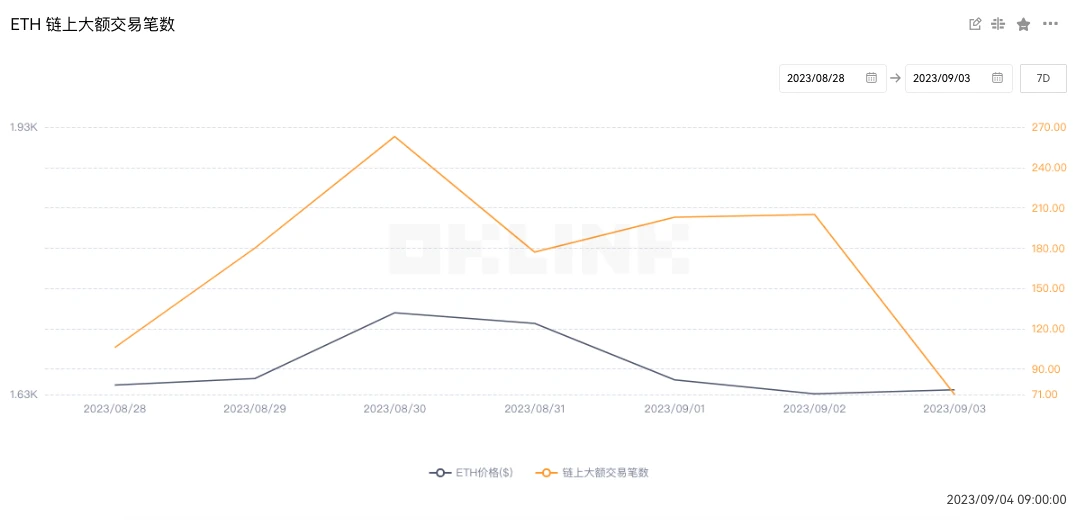Click the 2023/08/31 x-axis date label

535,408
